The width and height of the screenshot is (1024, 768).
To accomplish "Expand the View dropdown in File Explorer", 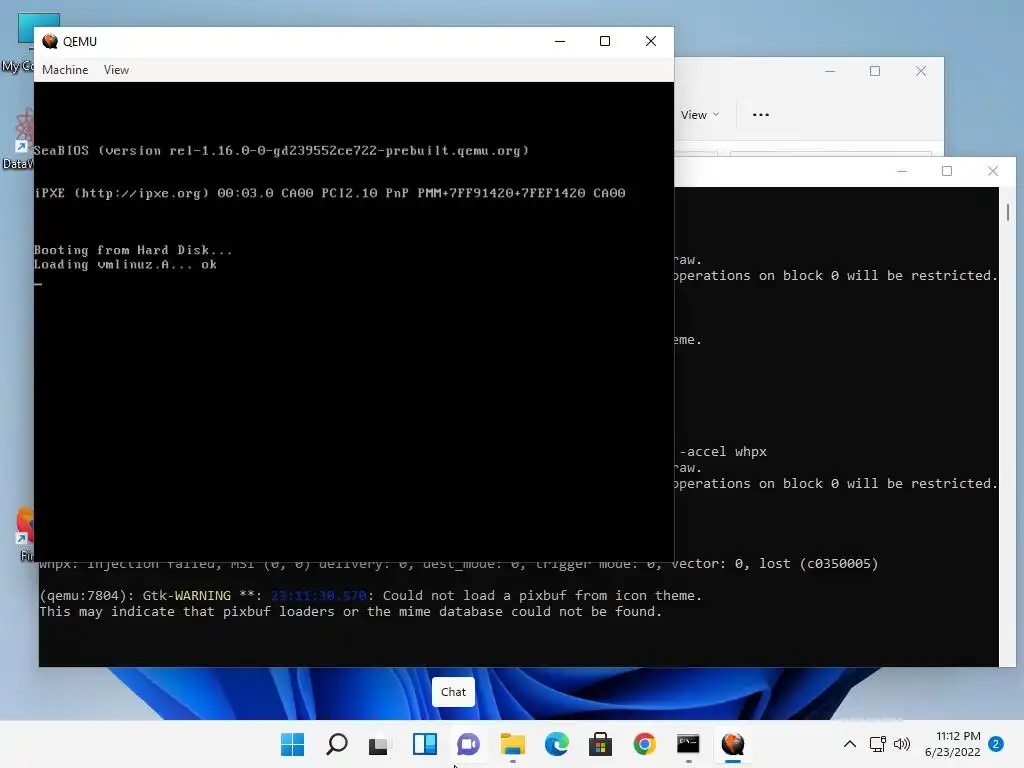I will click(699, 115).
